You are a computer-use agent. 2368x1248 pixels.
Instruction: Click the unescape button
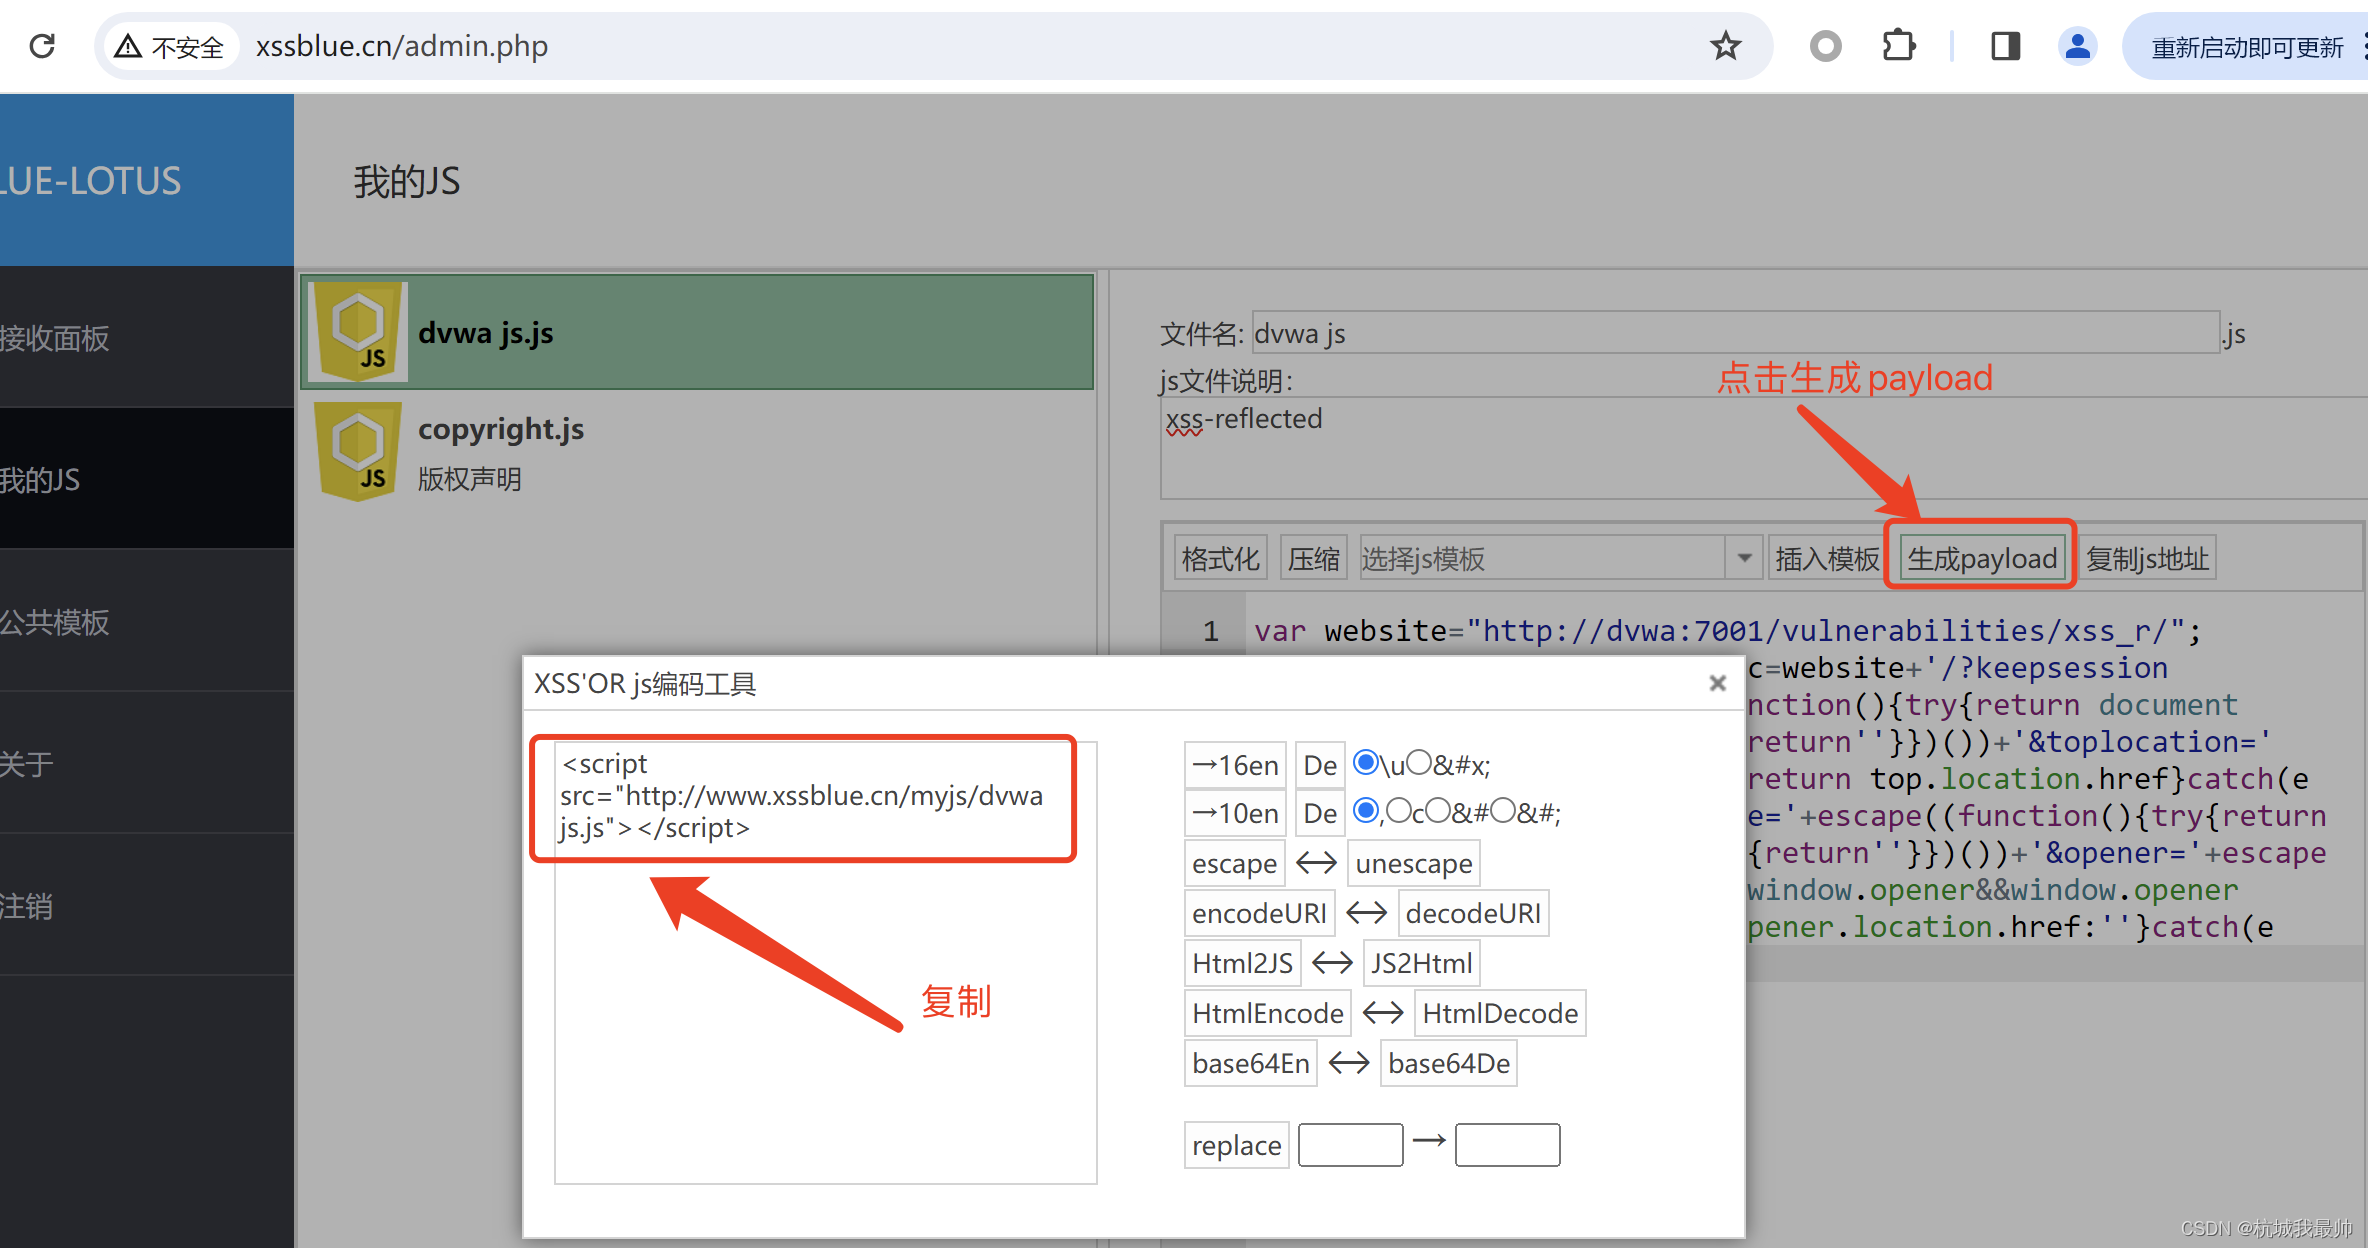(x=1414, y=863)
